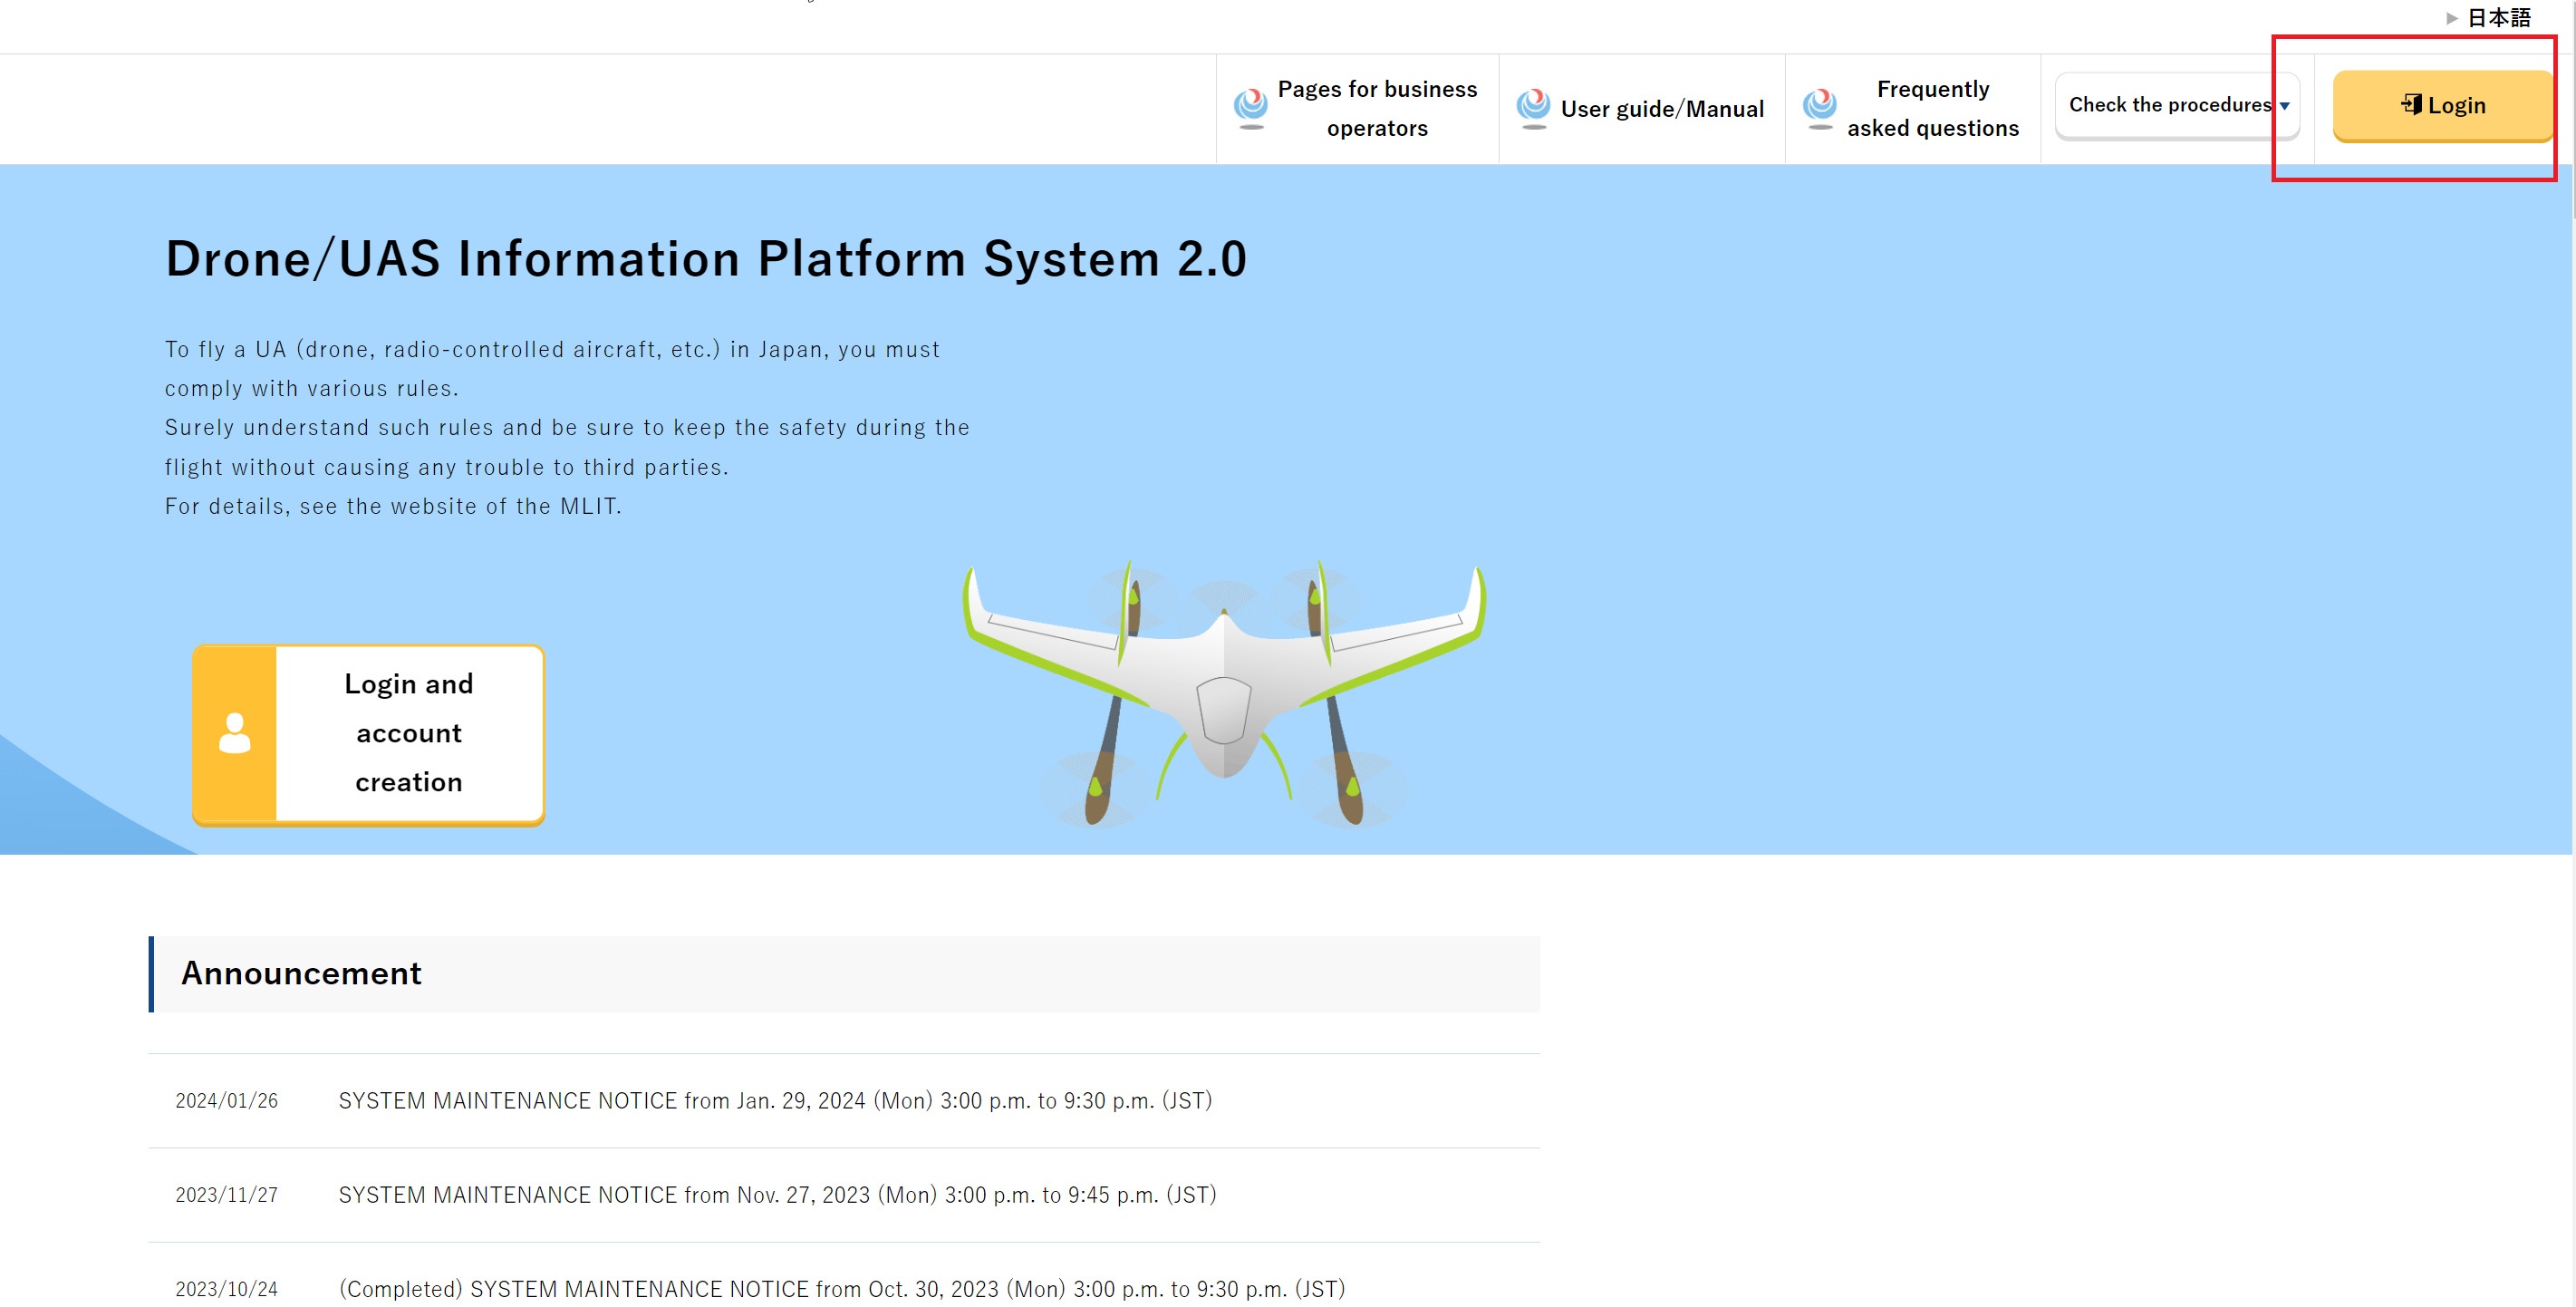The image size is (2576, 1307).
Task: Click the blue dropdown arrow on Check the procedures
Action: point(2285,106)
